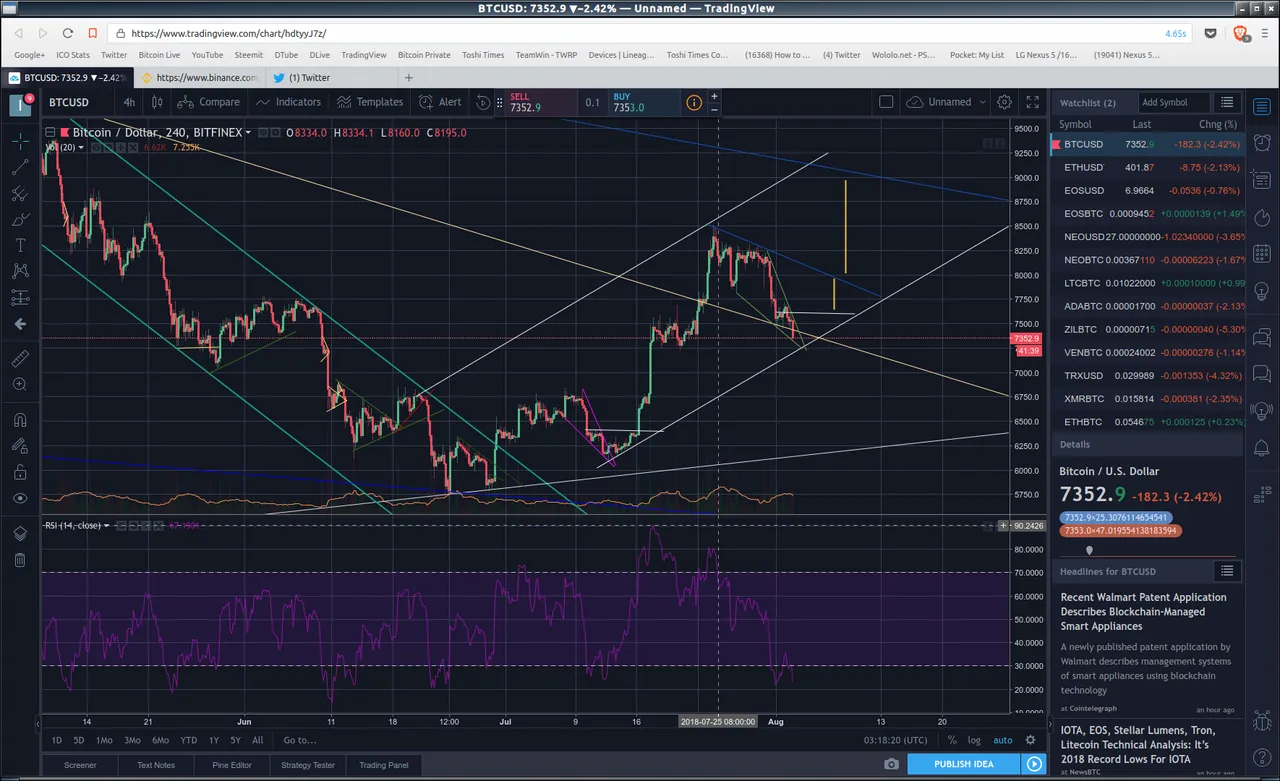Enter fullscreen mode
The image size is (1280, 781).
1032,102
